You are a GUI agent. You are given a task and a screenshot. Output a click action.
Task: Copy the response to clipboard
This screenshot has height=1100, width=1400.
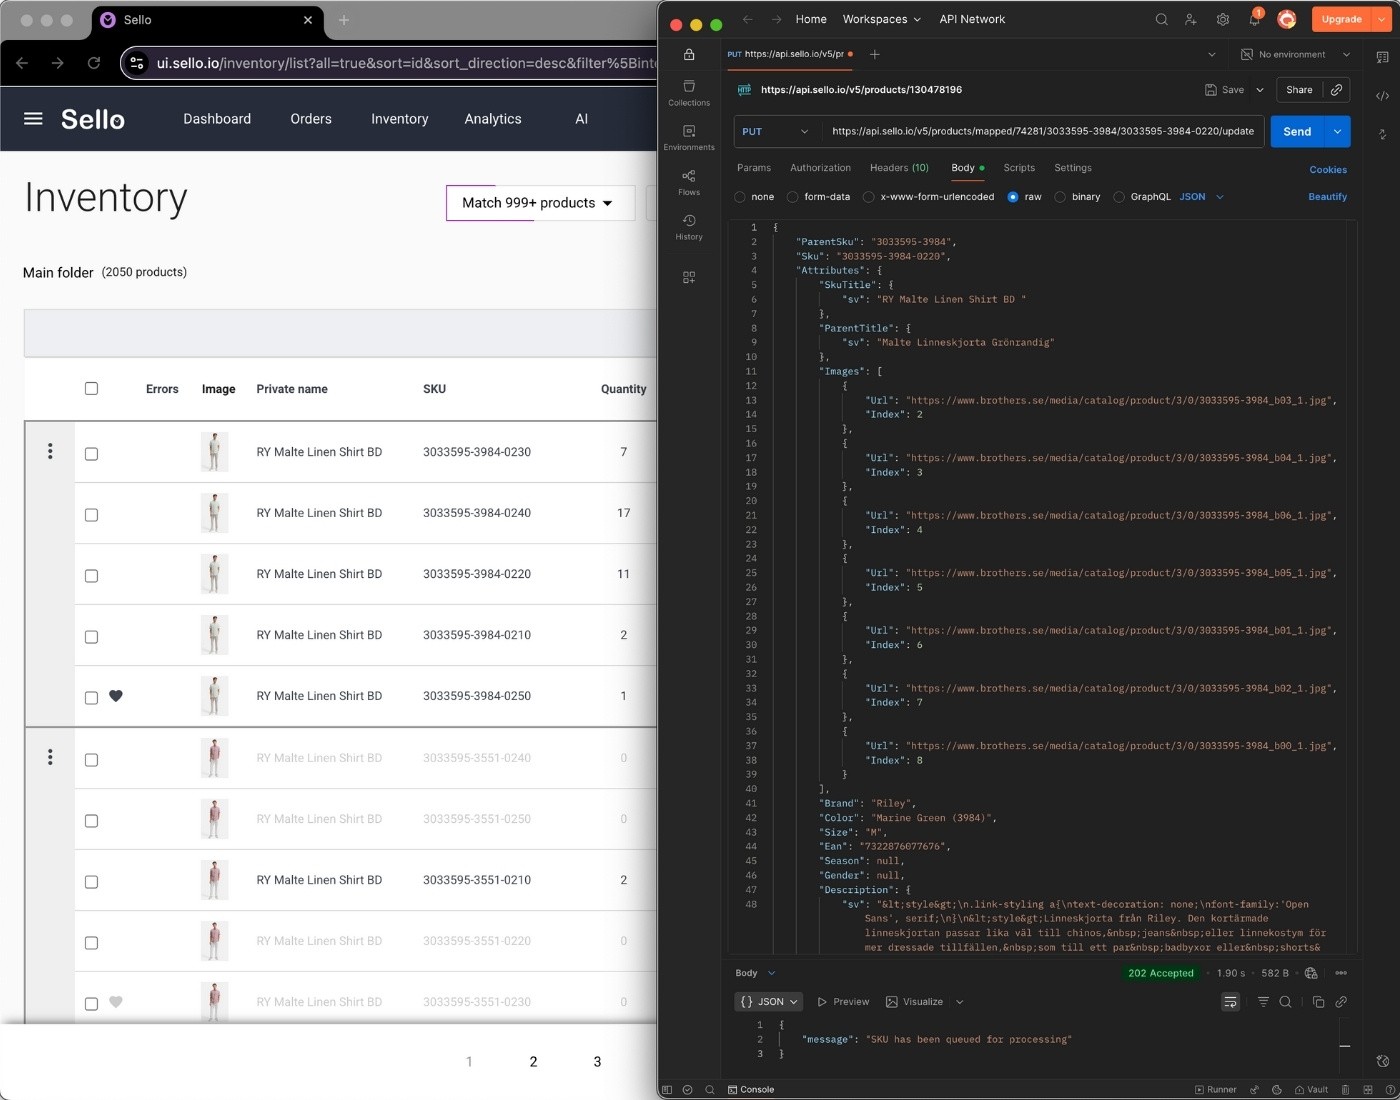tap(1319, 1001)
